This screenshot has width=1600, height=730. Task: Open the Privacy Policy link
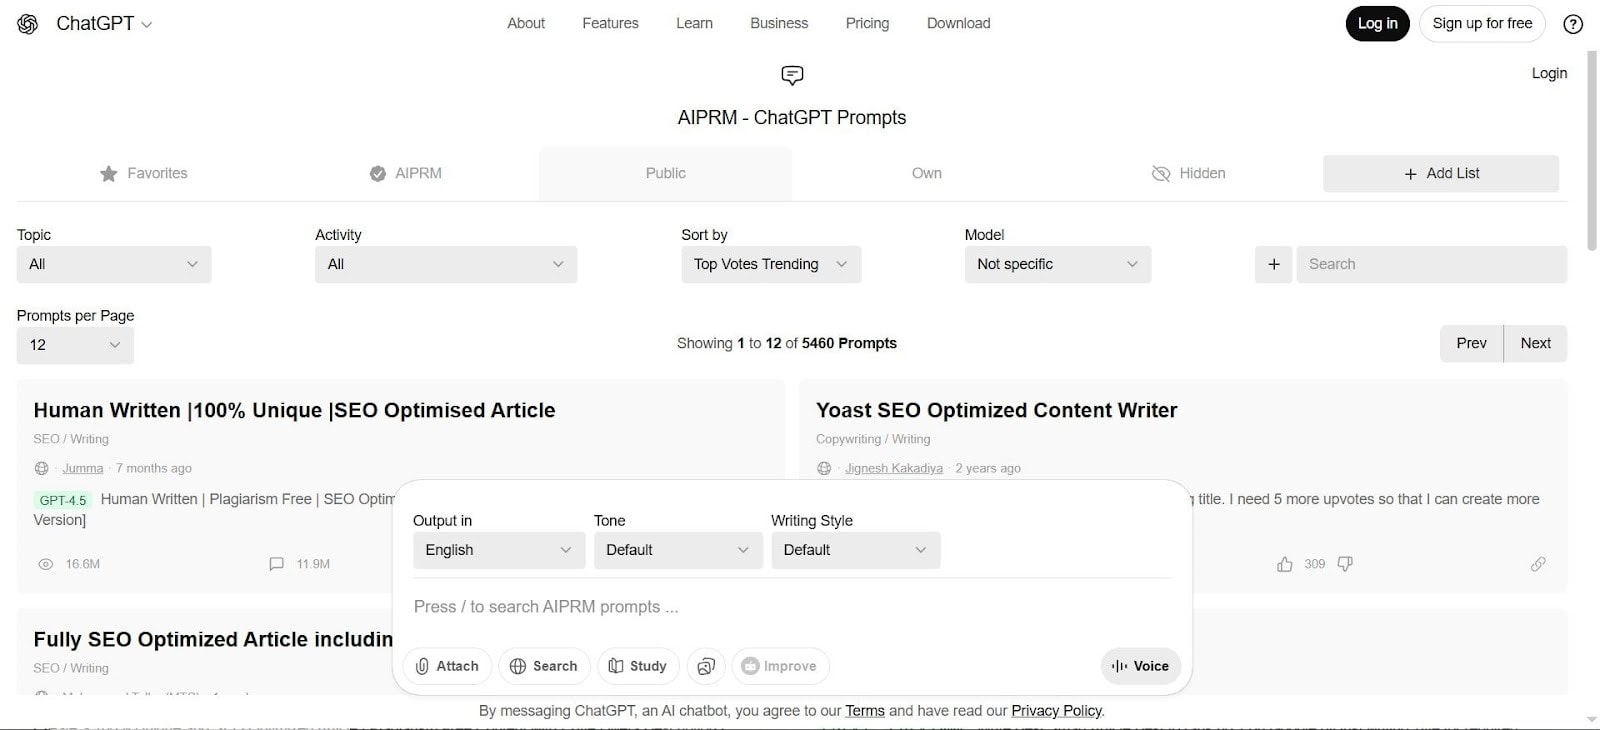1056,711
